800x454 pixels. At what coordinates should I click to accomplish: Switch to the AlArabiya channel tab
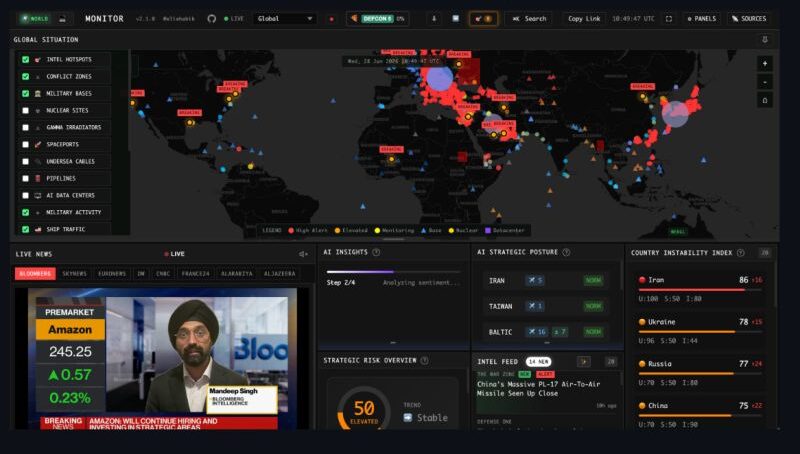[x=236, y=274]
